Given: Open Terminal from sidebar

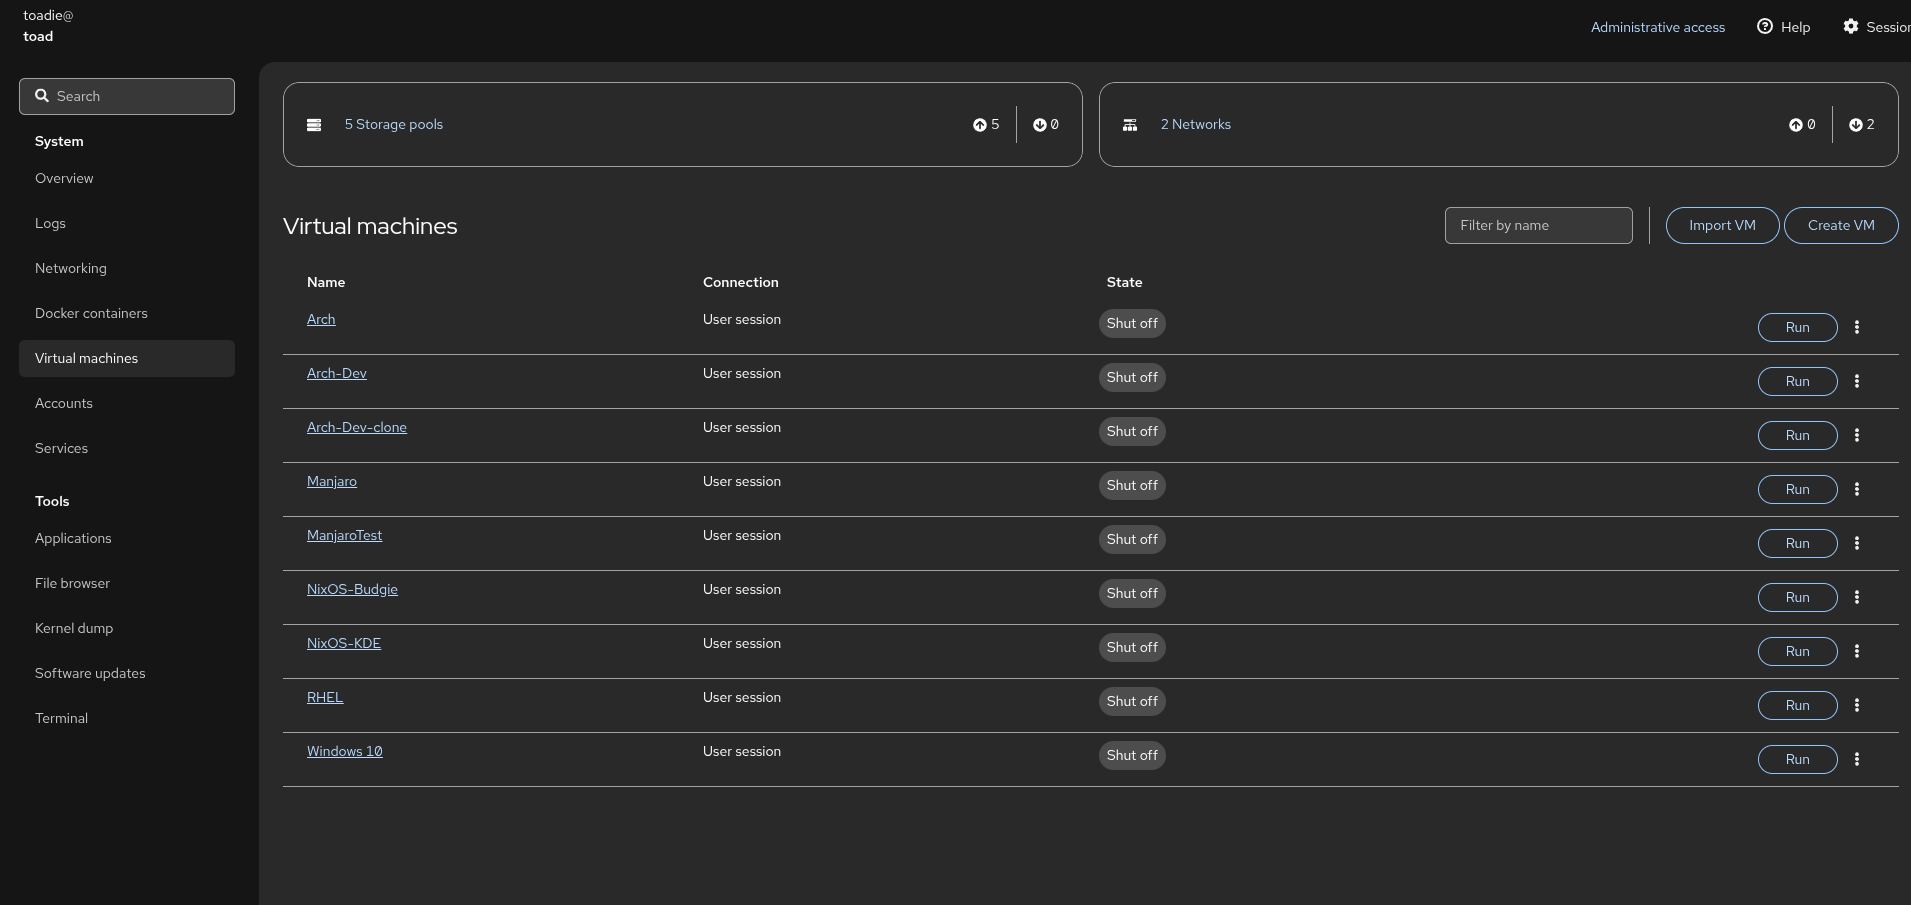Looking at the screenshot, I should pyautogui.click(x=61, y=718).
